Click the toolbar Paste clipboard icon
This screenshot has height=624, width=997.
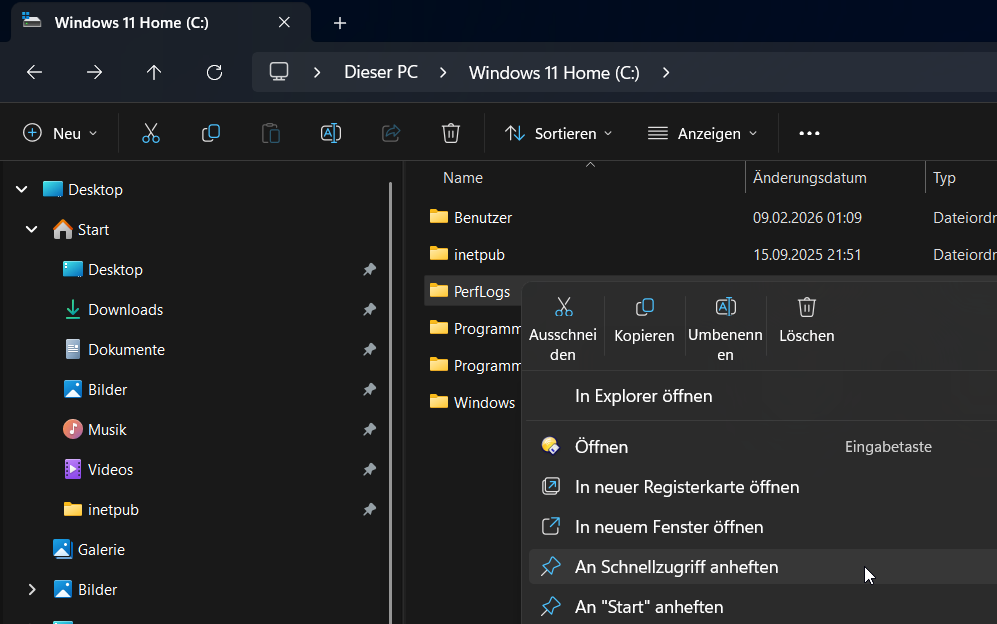271,133
